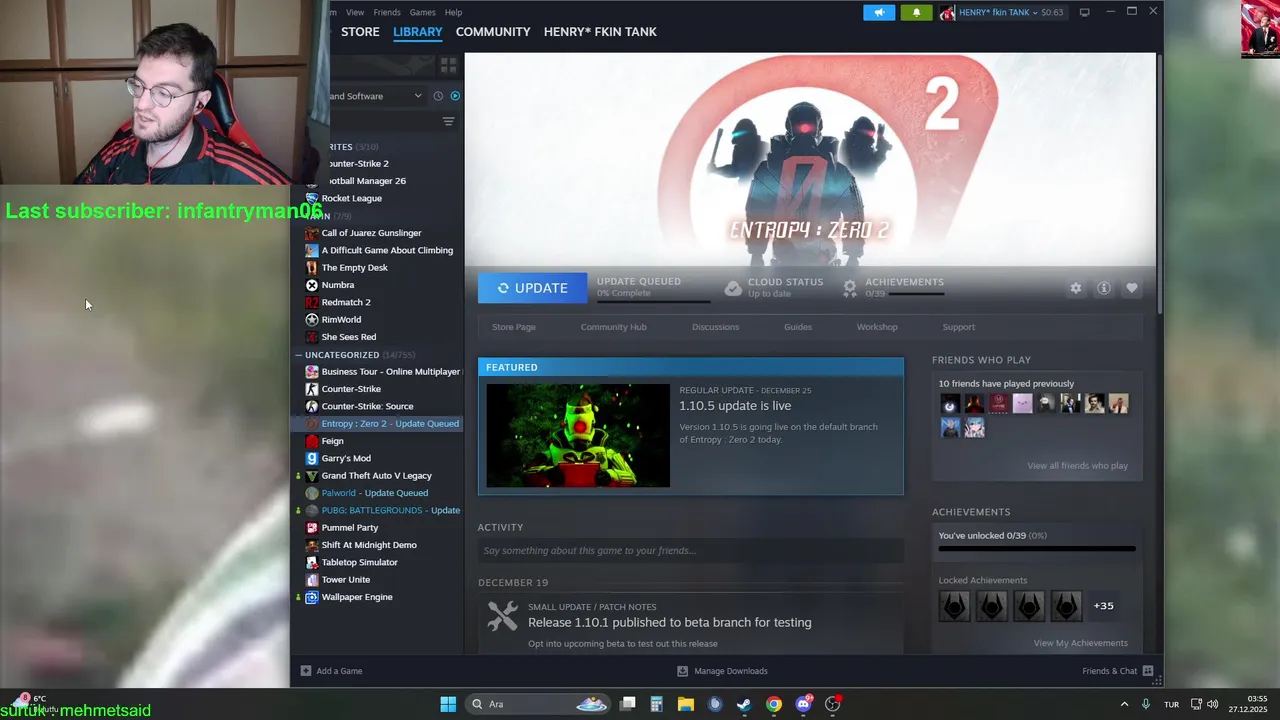Click the update queued progress bar
The image size is (1280, 720).
click(653, 300)
